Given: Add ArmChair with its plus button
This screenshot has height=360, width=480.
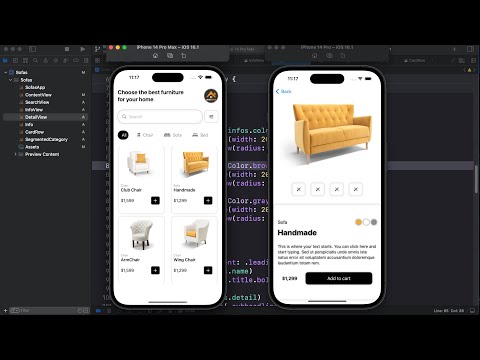Looking at the screenshot, I should [x=155, y=270].
